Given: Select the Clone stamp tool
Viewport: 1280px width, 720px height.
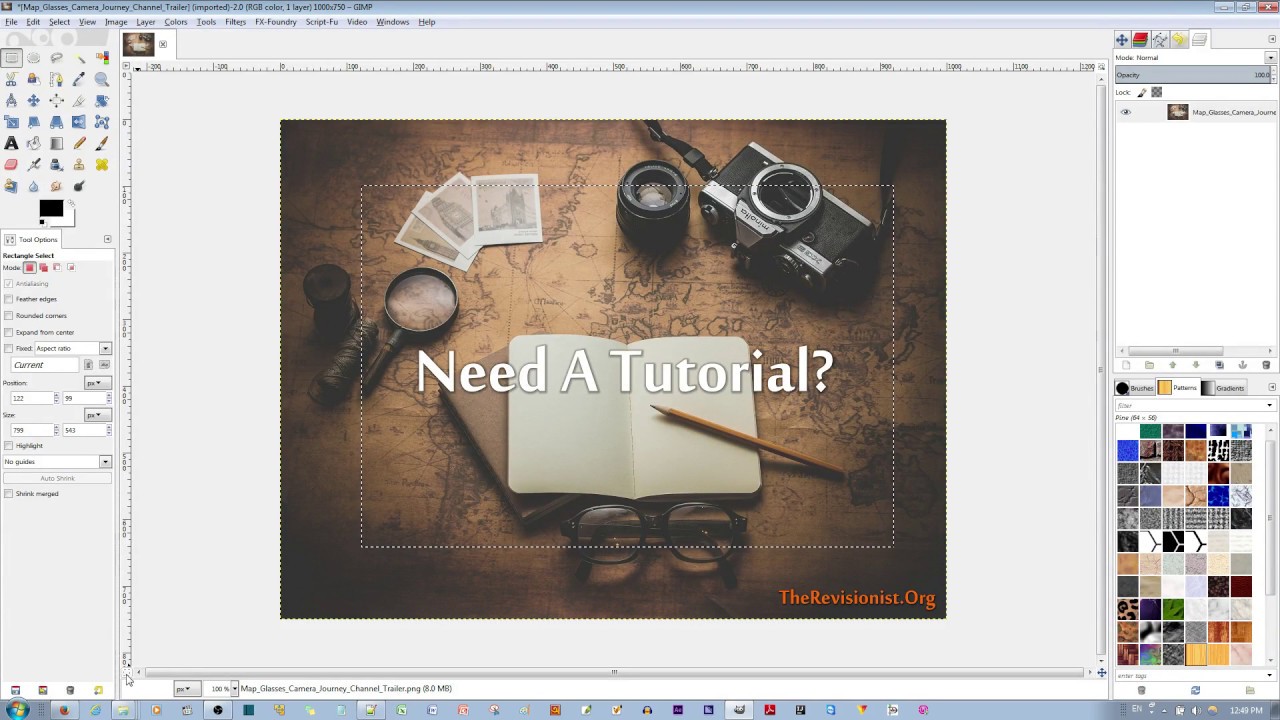Looking at the screenshot, I should pos(80,164).
